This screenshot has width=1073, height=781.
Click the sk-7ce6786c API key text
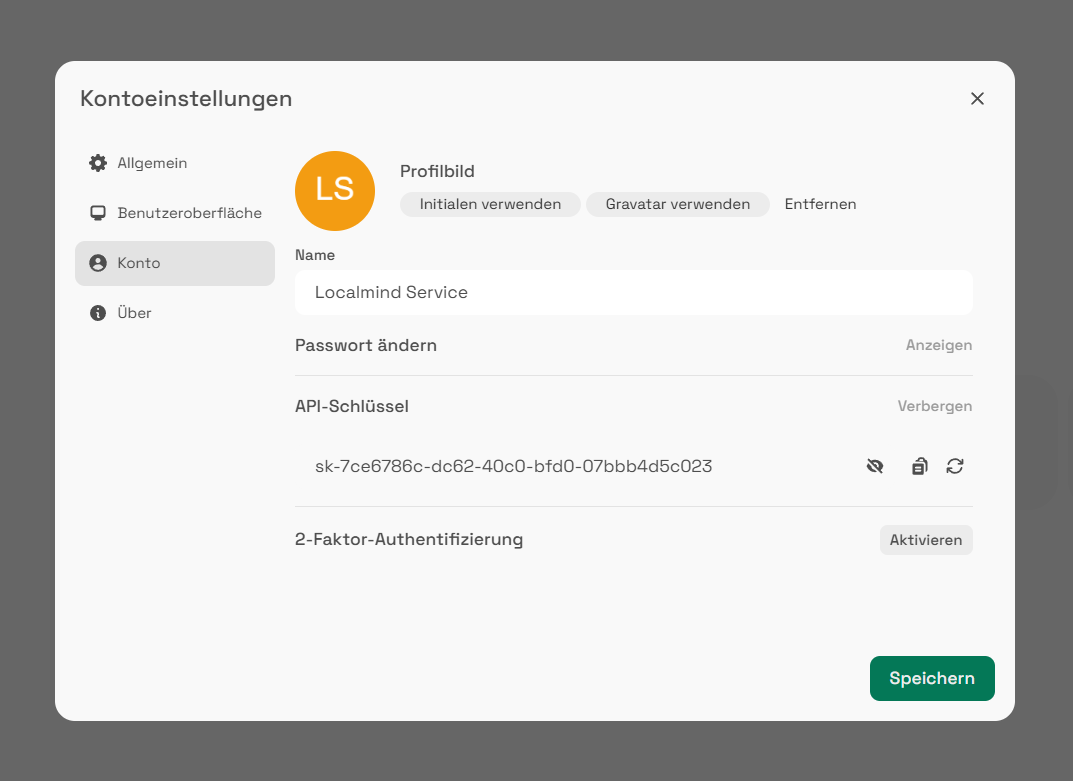click(x=513, y=466)
